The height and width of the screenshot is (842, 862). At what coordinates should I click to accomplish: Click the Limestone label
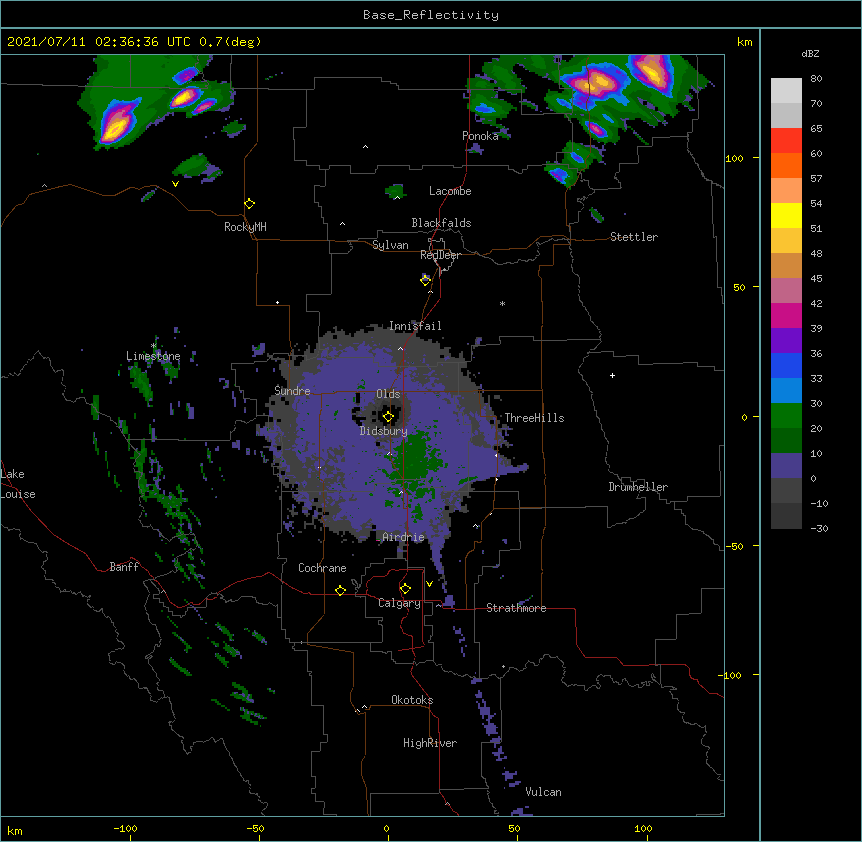tap(153, 356)
